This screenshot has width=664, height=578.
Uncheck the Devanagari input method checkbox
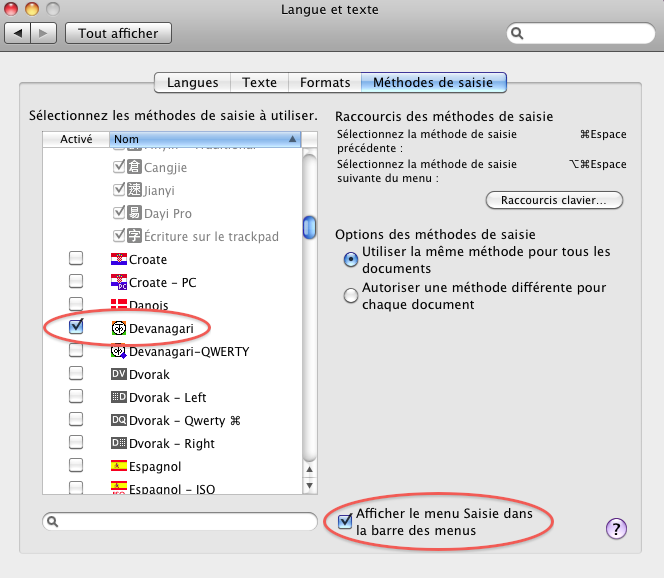click(x=76, y=327)
